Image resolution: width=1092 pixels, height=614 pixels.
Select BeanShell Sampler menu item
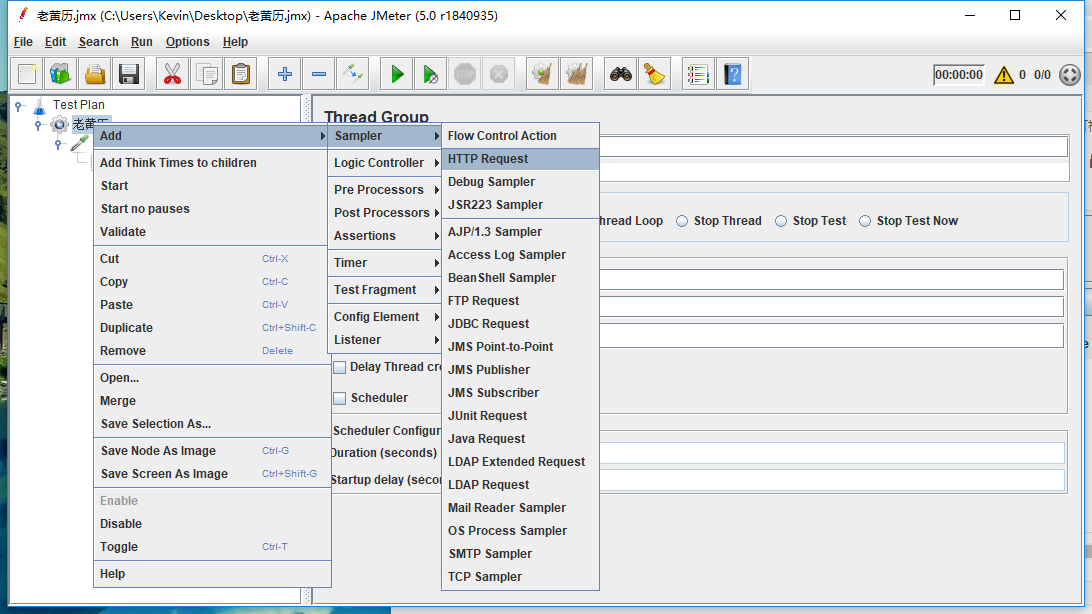coord(520,278)
